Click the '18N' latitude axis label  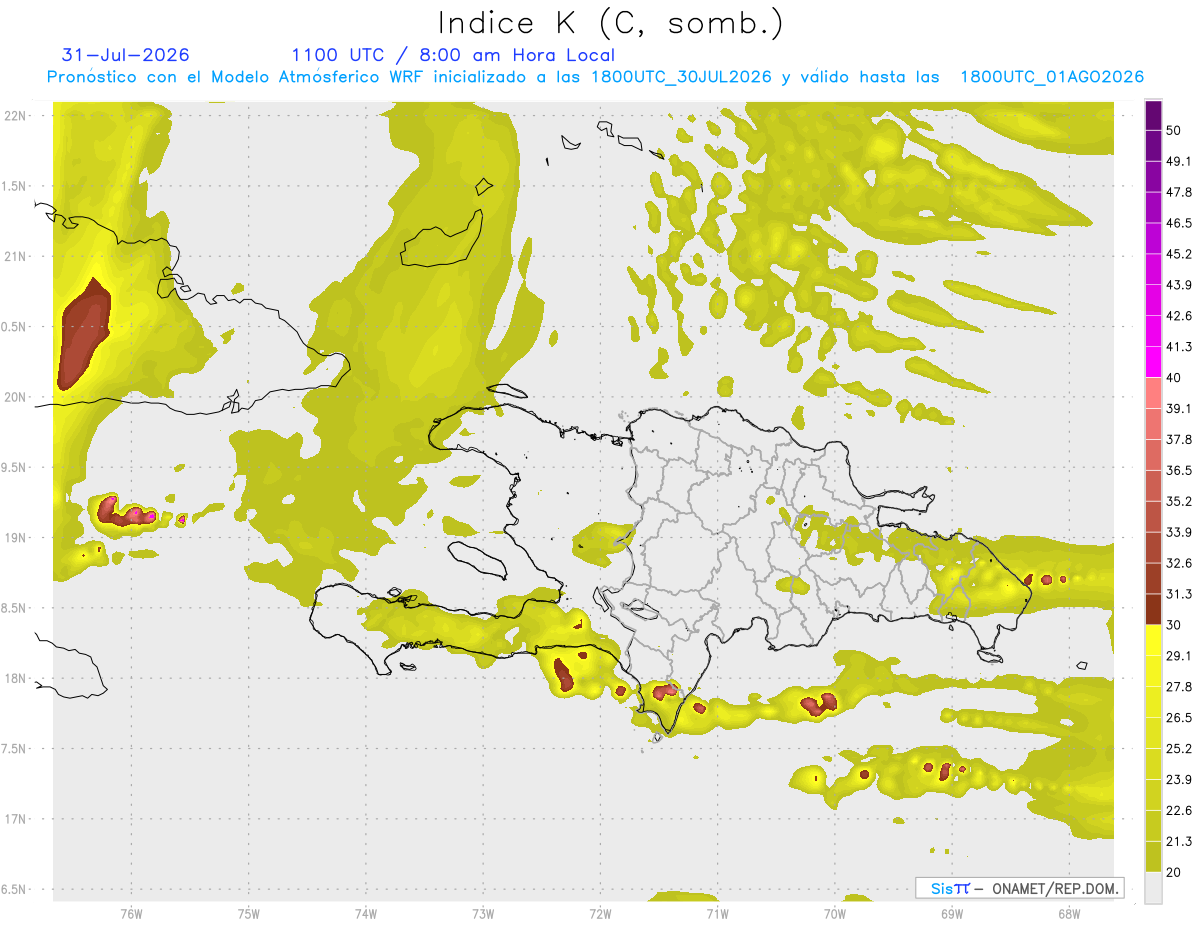tap(15, 678)
